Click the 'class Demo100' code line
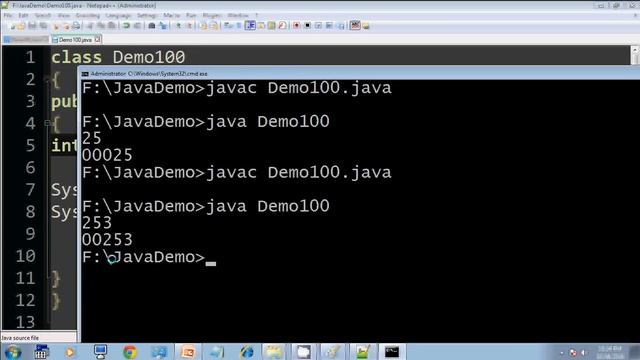 pyautogui.click(x=118, y=57)
